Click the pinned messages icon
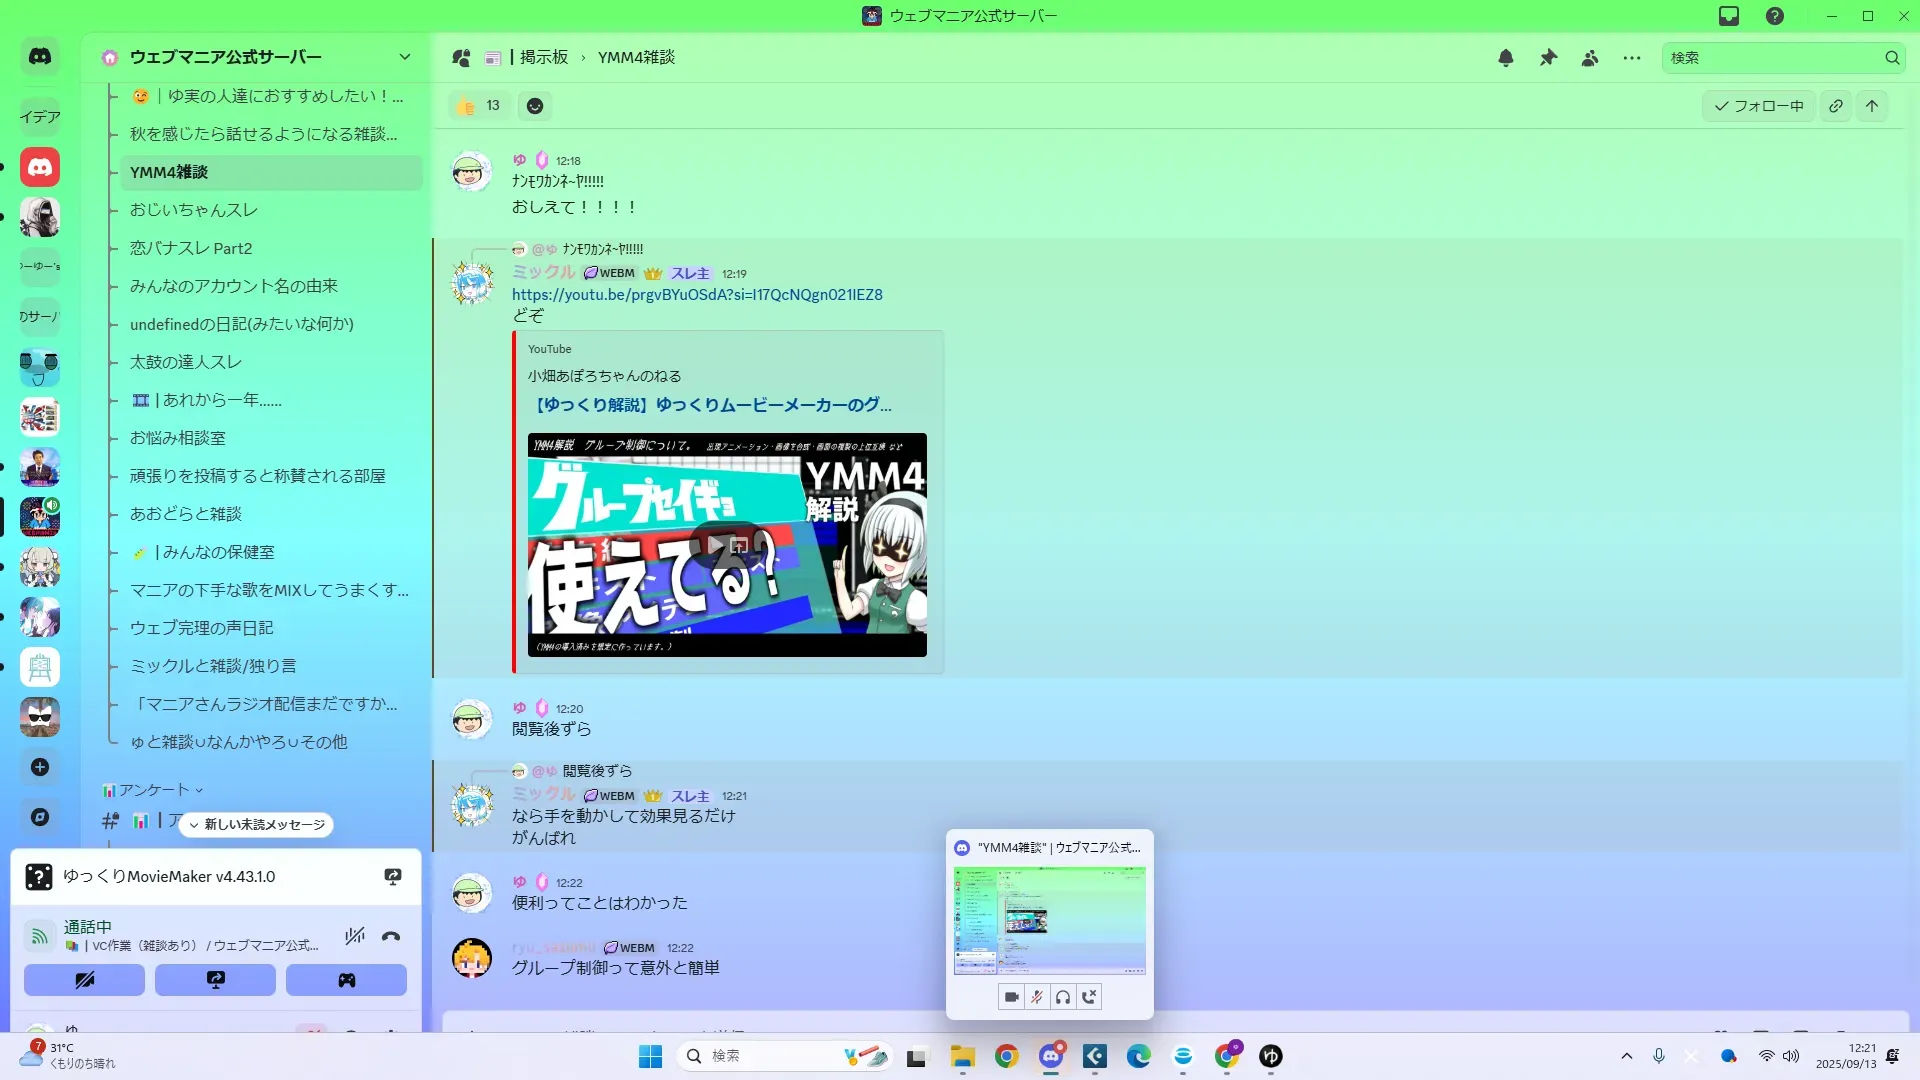 tap(1548, 58)
